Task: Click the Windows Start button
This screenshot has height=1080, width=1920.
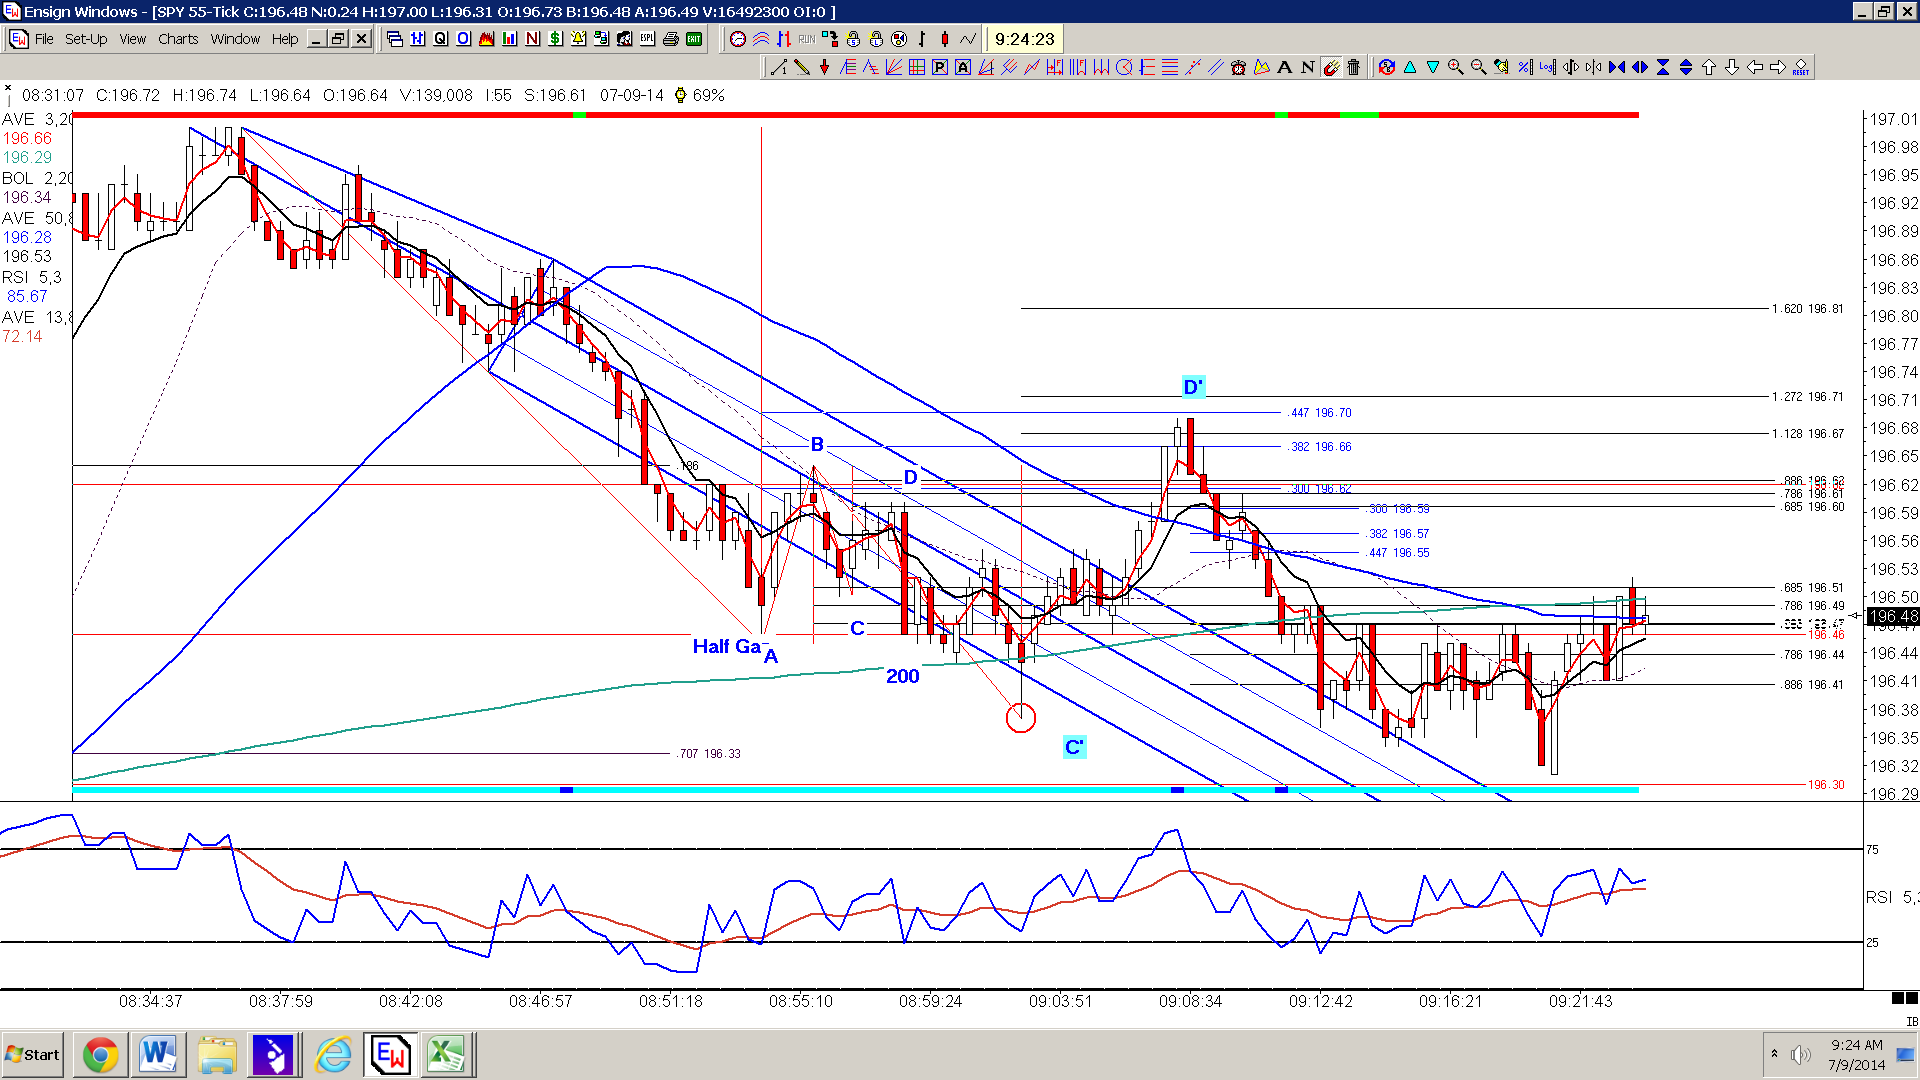Action: click(x=33, y=1055)
